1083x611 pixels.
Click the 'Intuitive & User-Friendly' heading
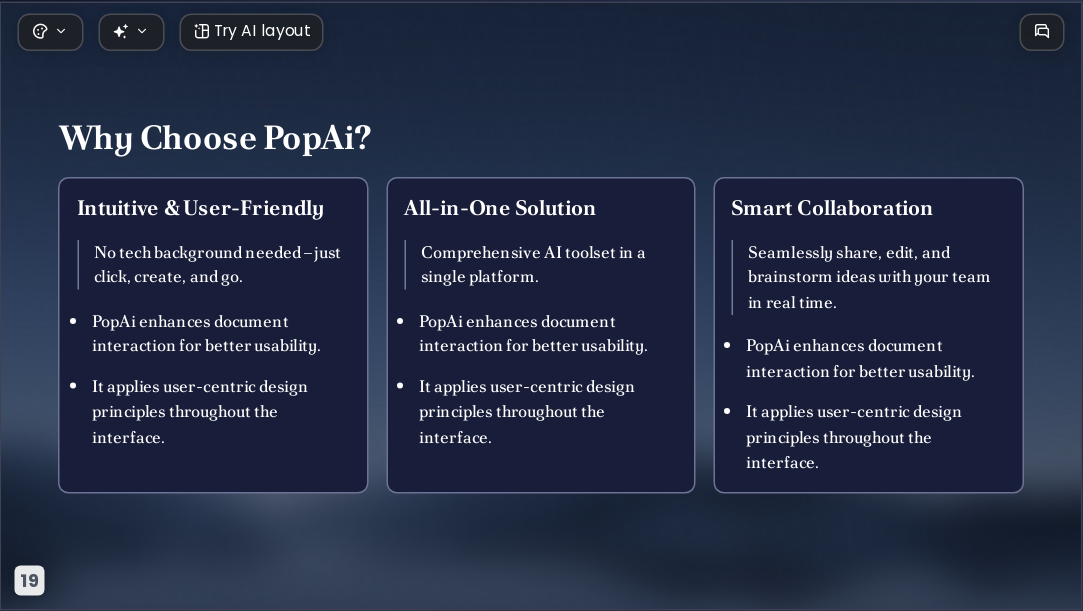[200, 208]
